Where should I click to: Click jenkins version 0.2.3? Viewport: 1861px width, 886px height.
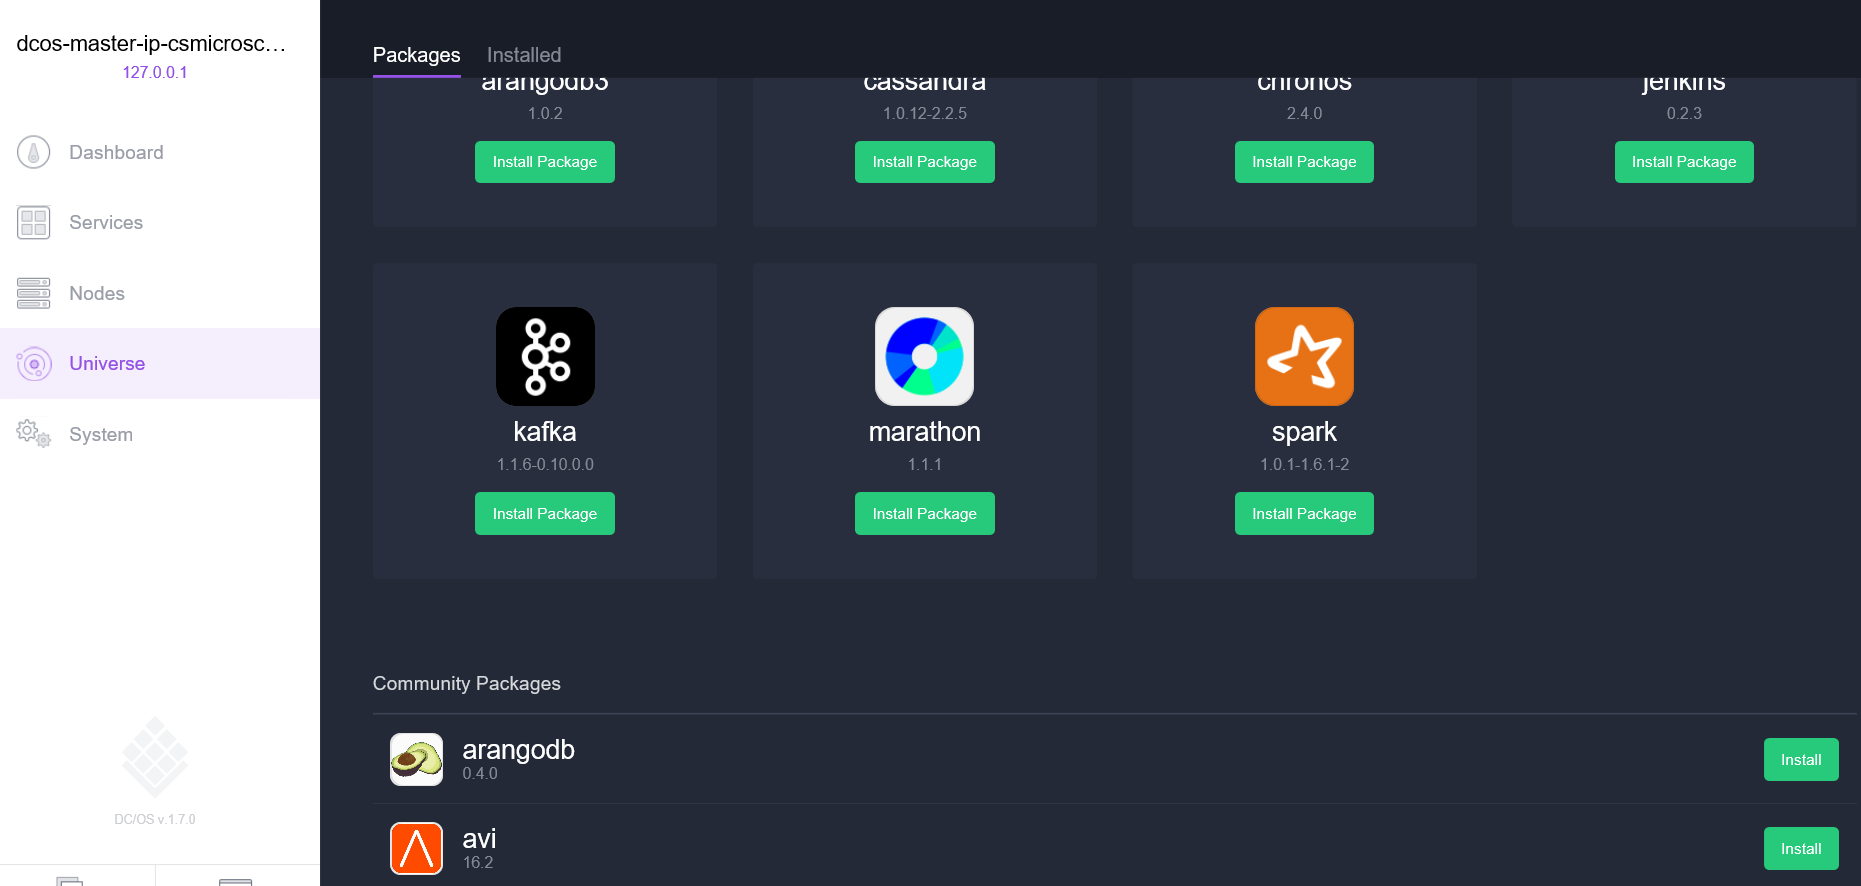coord(1684,114)
